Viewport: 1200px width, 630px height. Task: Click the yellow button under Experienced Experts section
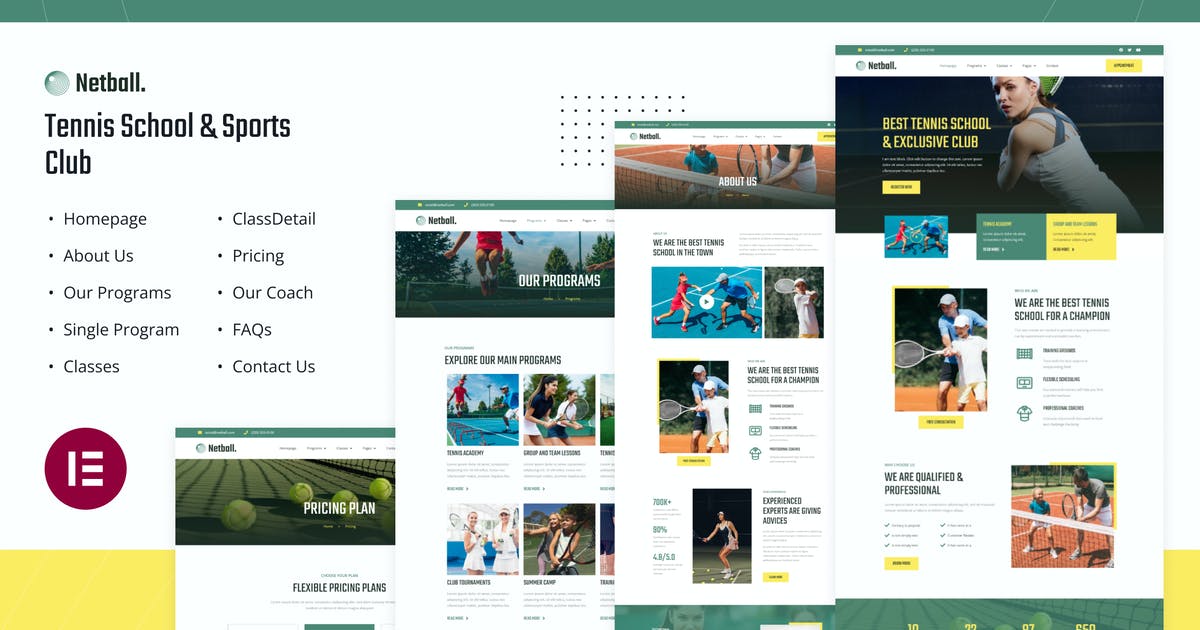coord(775,577)
